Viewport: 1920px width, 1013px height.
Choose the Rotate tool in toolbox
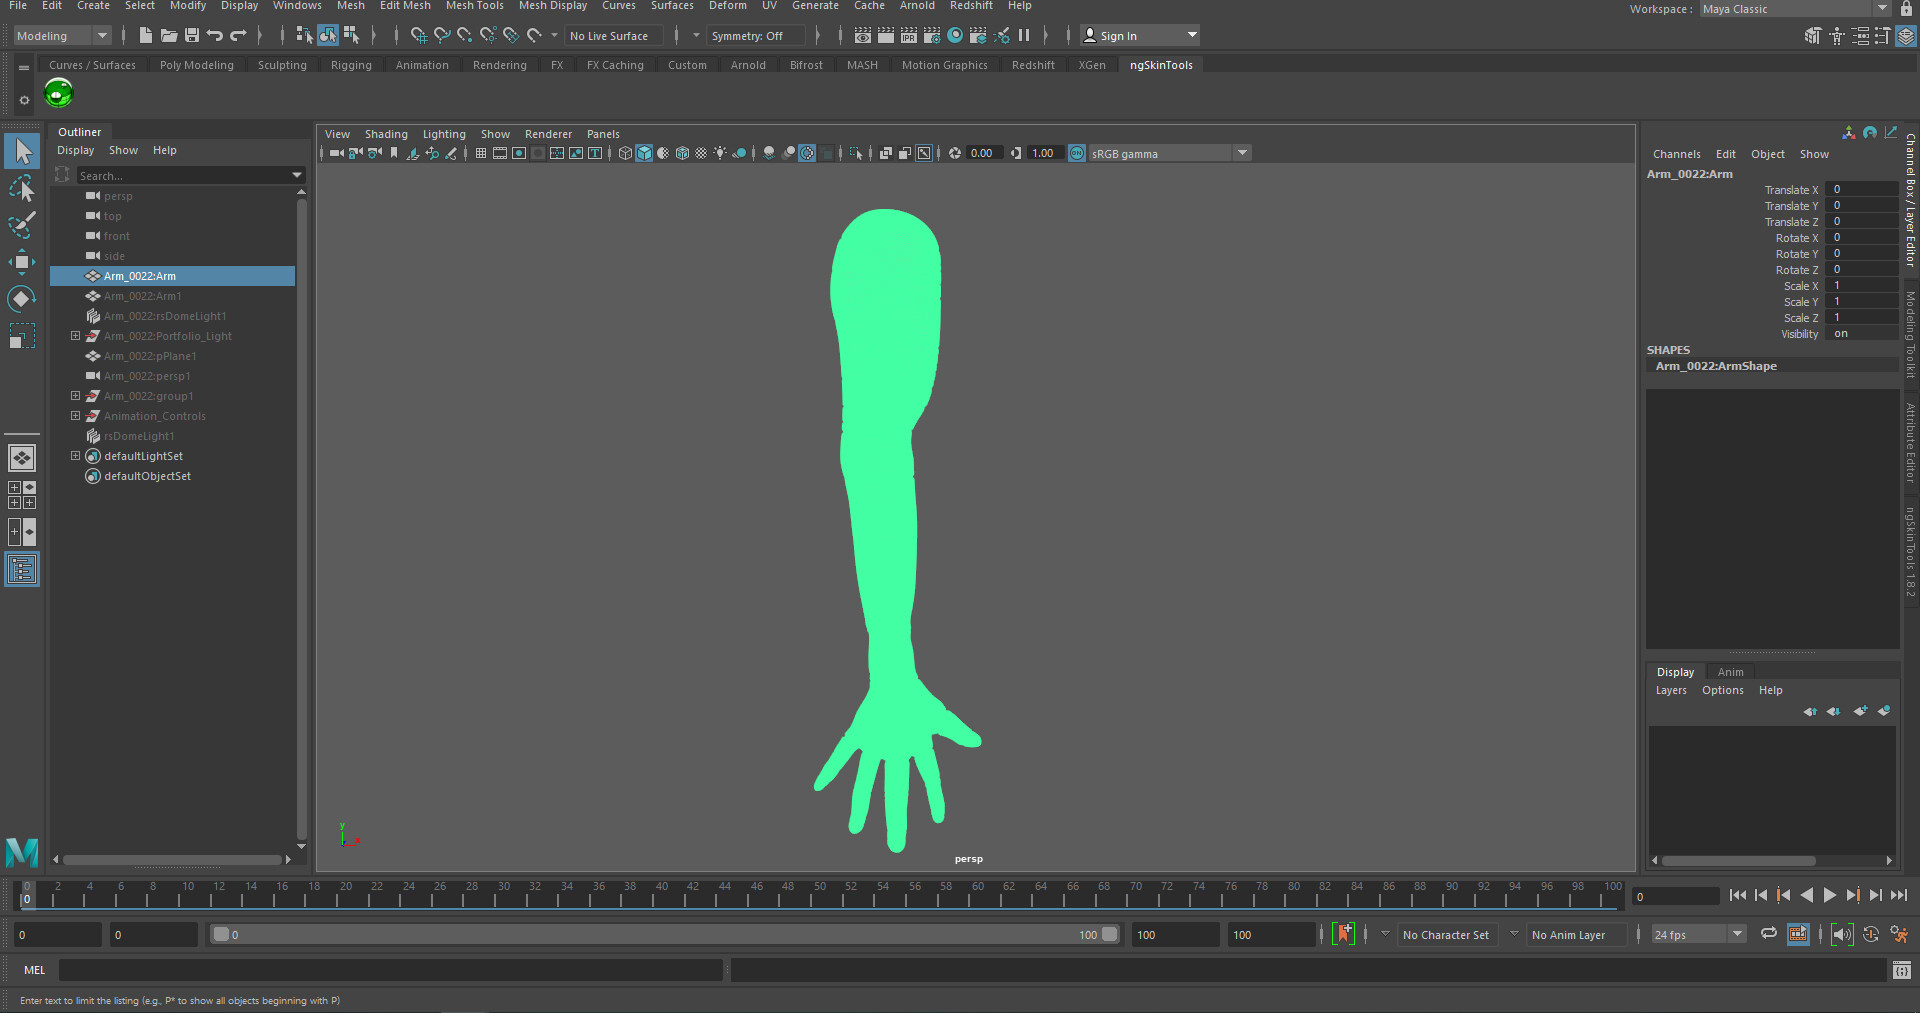click(21, 299)
